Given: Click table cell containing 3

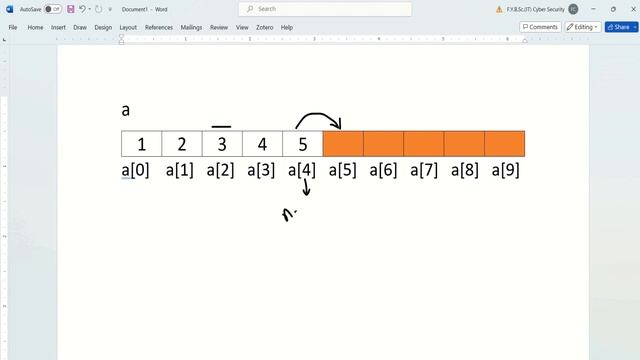Looking at the screenshot, I should 222,144.
